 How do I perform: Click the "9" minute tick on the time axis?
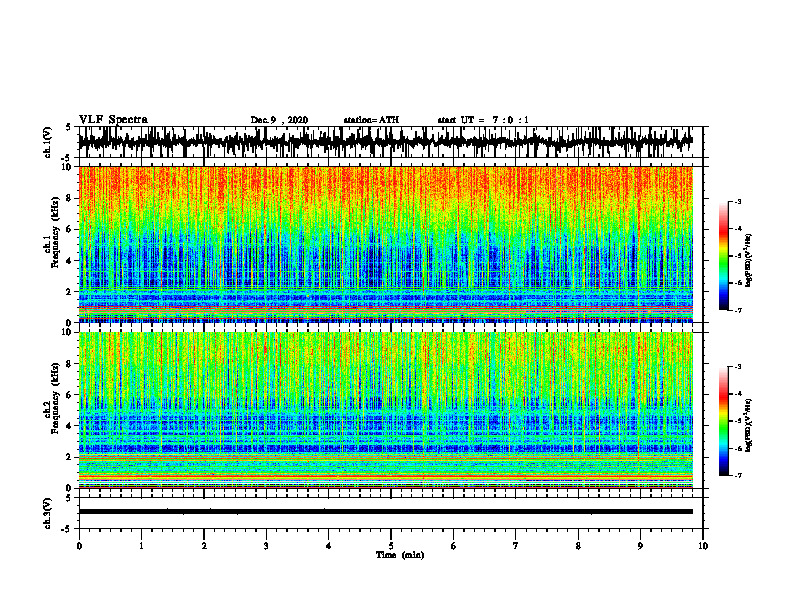pyautogui.click(x=640, y=546)
